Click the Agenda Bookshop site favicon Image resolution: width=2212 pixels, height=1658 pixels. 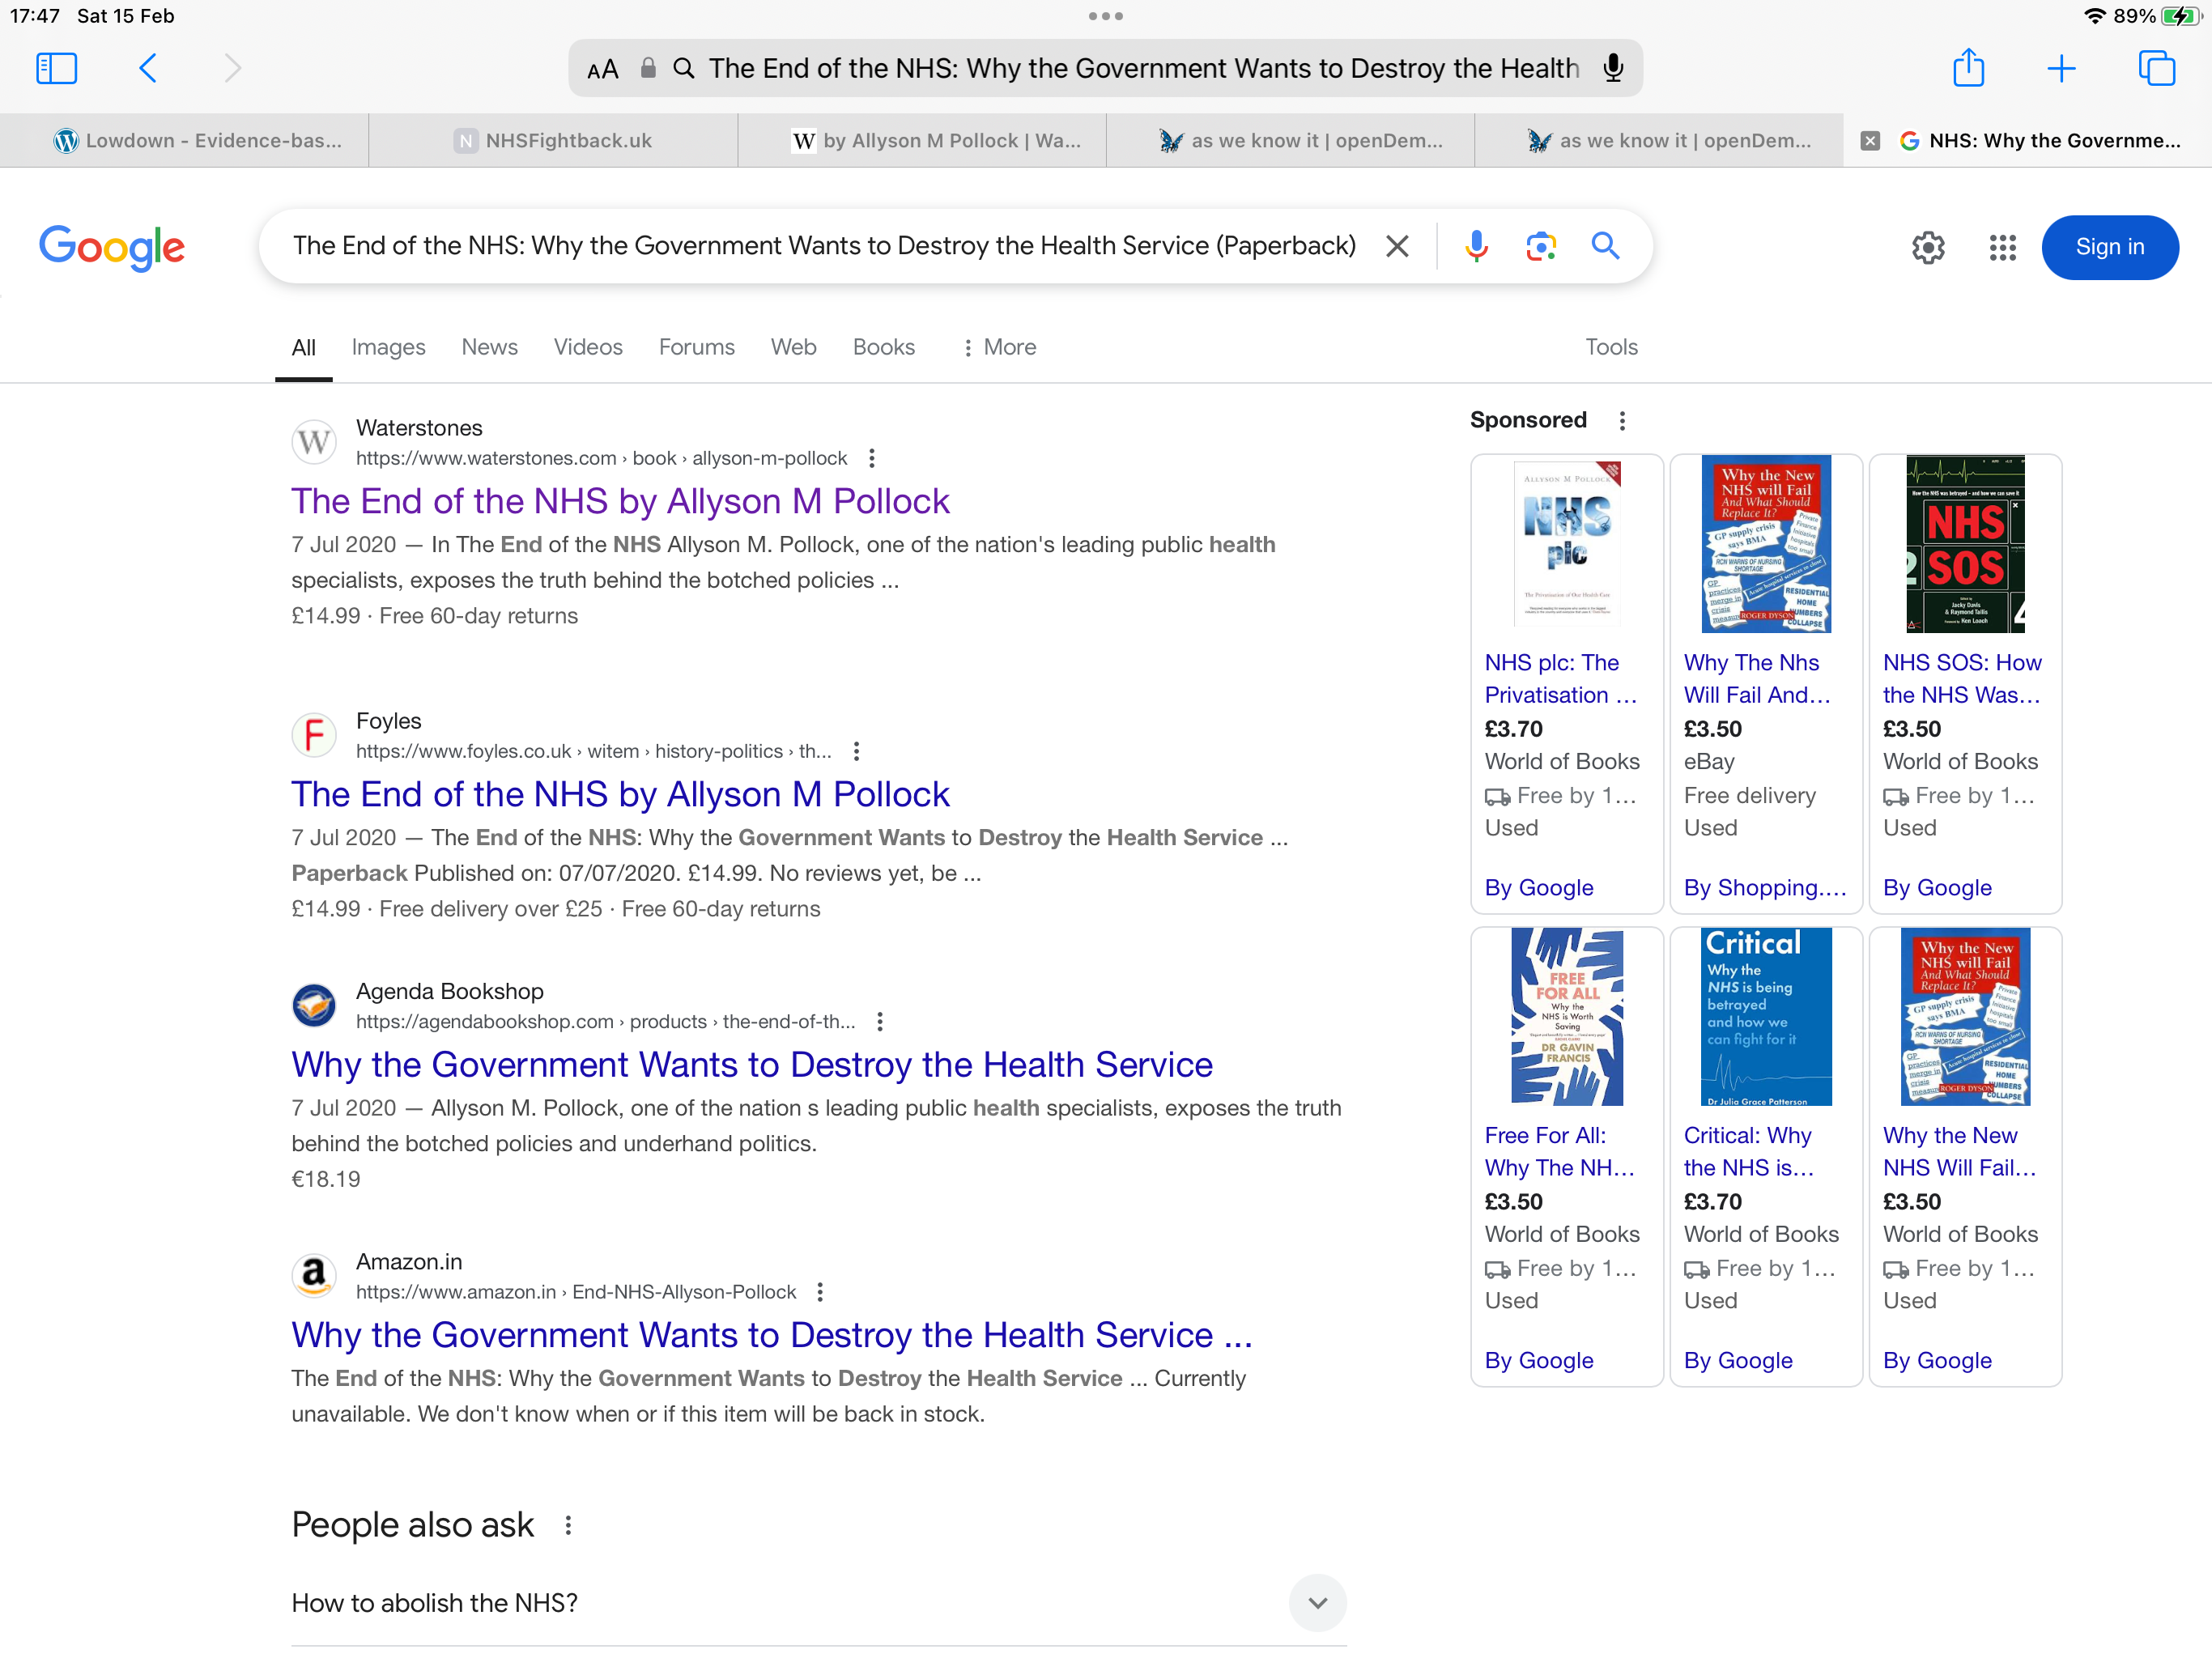point(313,1005)
